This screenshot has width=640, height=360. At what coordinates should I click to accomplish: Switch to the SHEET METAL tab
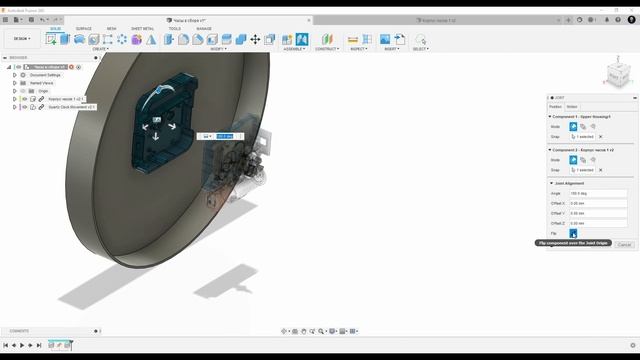(142, 29)
